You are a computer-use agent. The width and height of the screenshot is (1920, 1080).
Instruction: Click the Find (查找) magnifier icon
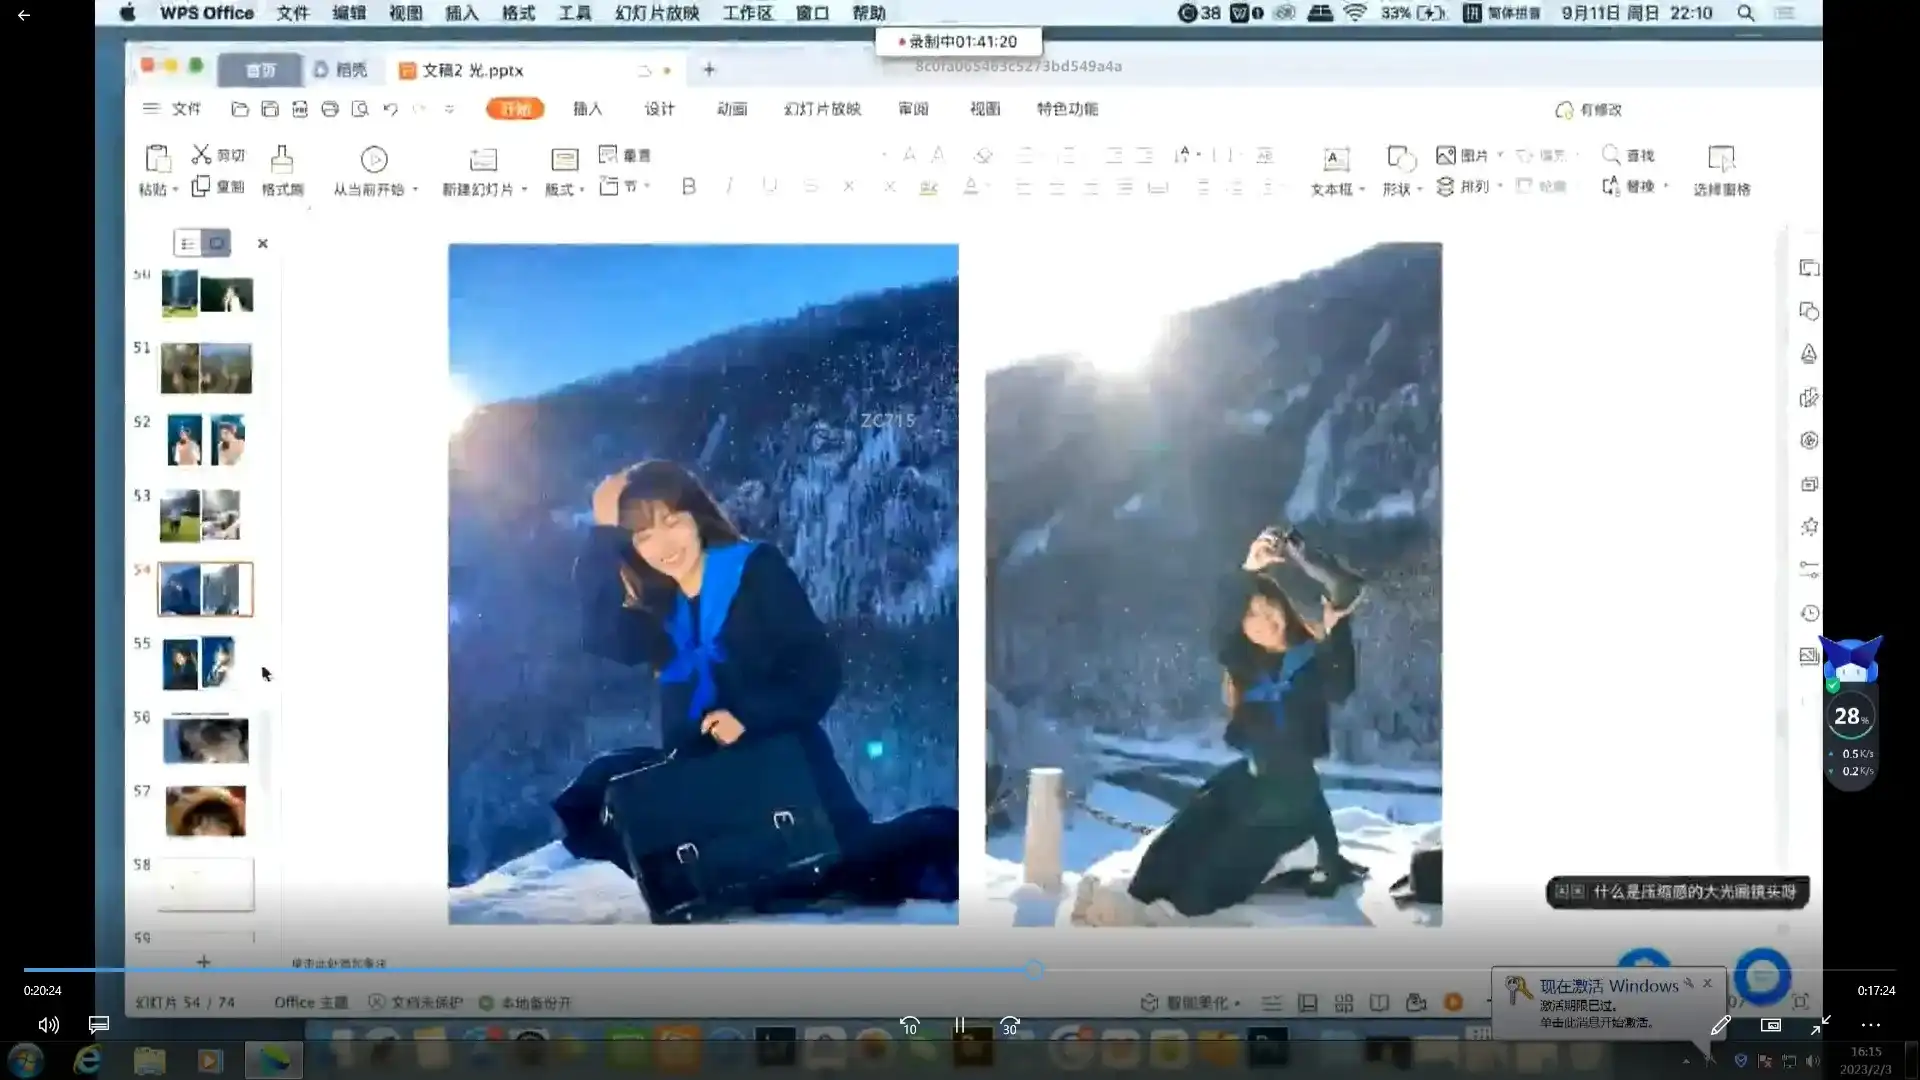click(x=1611, y=155)
